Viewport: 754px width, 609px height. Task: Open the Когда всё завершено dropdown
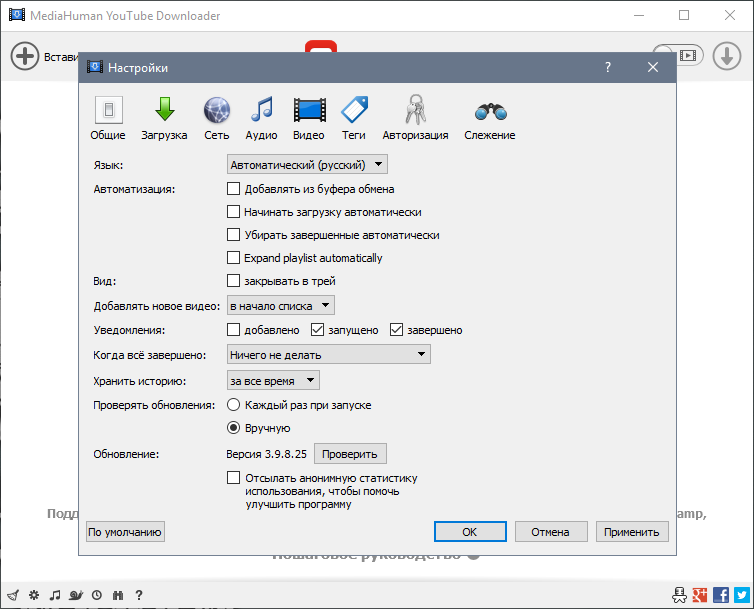click(328, 355)
